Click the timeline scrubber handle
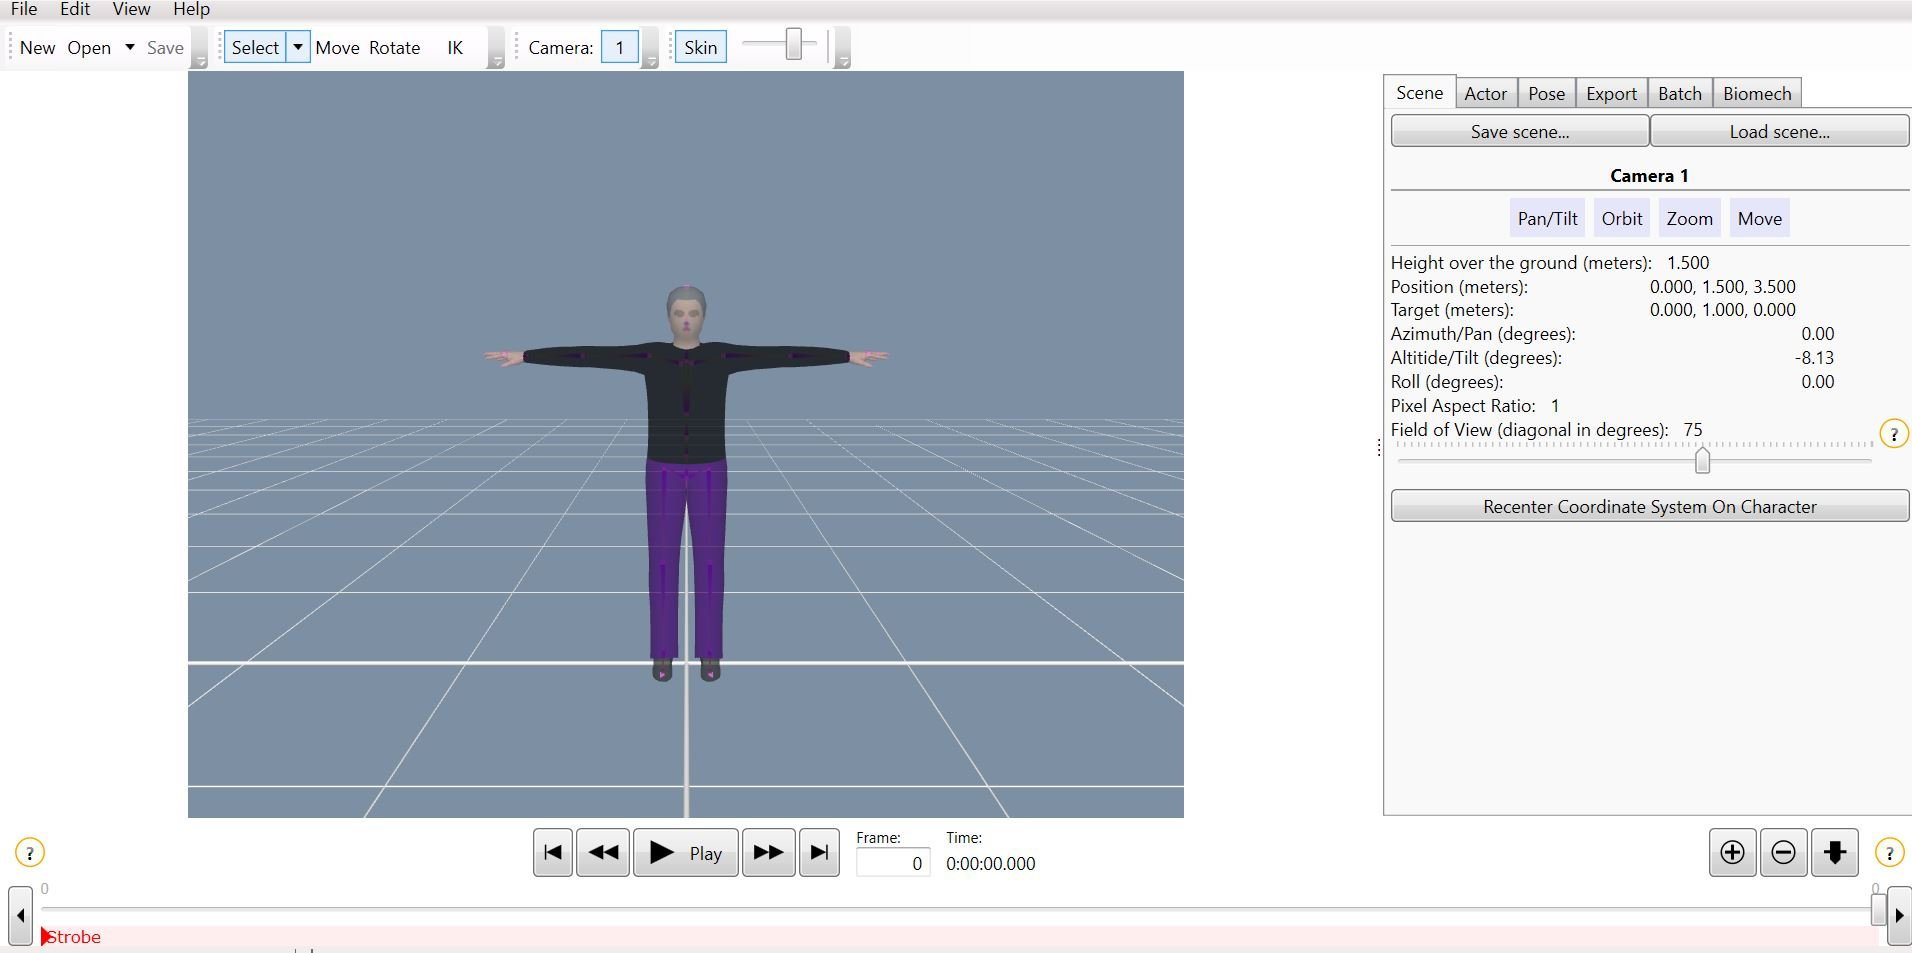The height and width of the screenshot is (953, 1912). tap(1879, 908)
